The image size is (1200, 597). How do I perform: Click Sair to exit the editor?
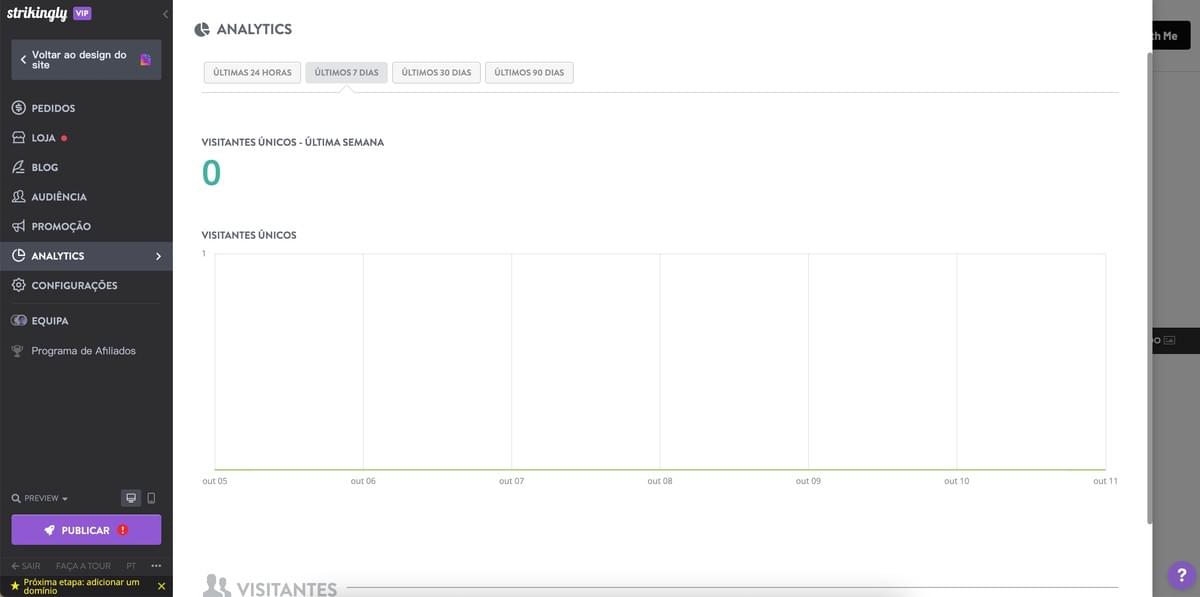pos(26,566)
